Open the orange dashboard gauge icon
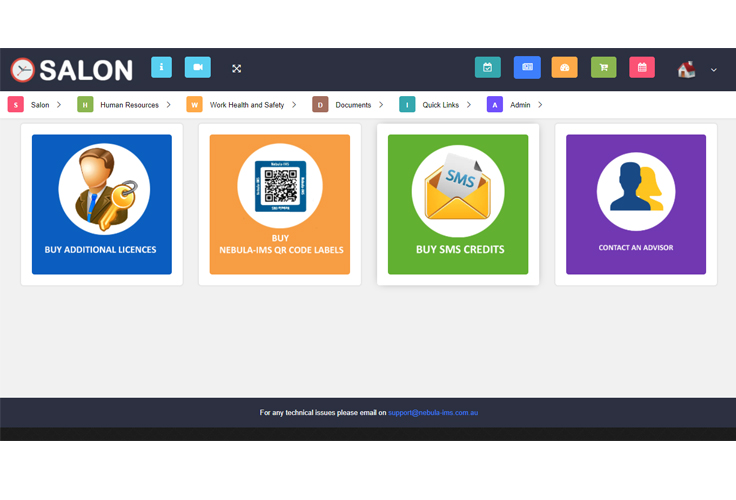The image size is (736, 500). click(x=564, y=67)
